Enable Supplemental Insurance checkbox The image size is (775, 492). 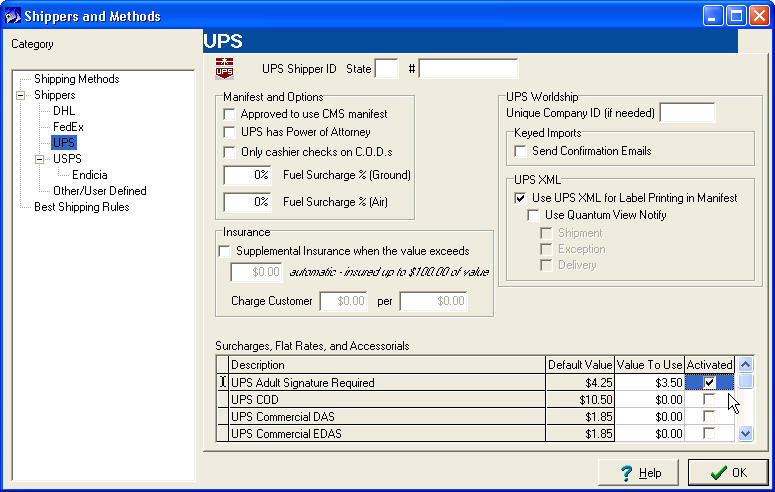tap(224, 251)
